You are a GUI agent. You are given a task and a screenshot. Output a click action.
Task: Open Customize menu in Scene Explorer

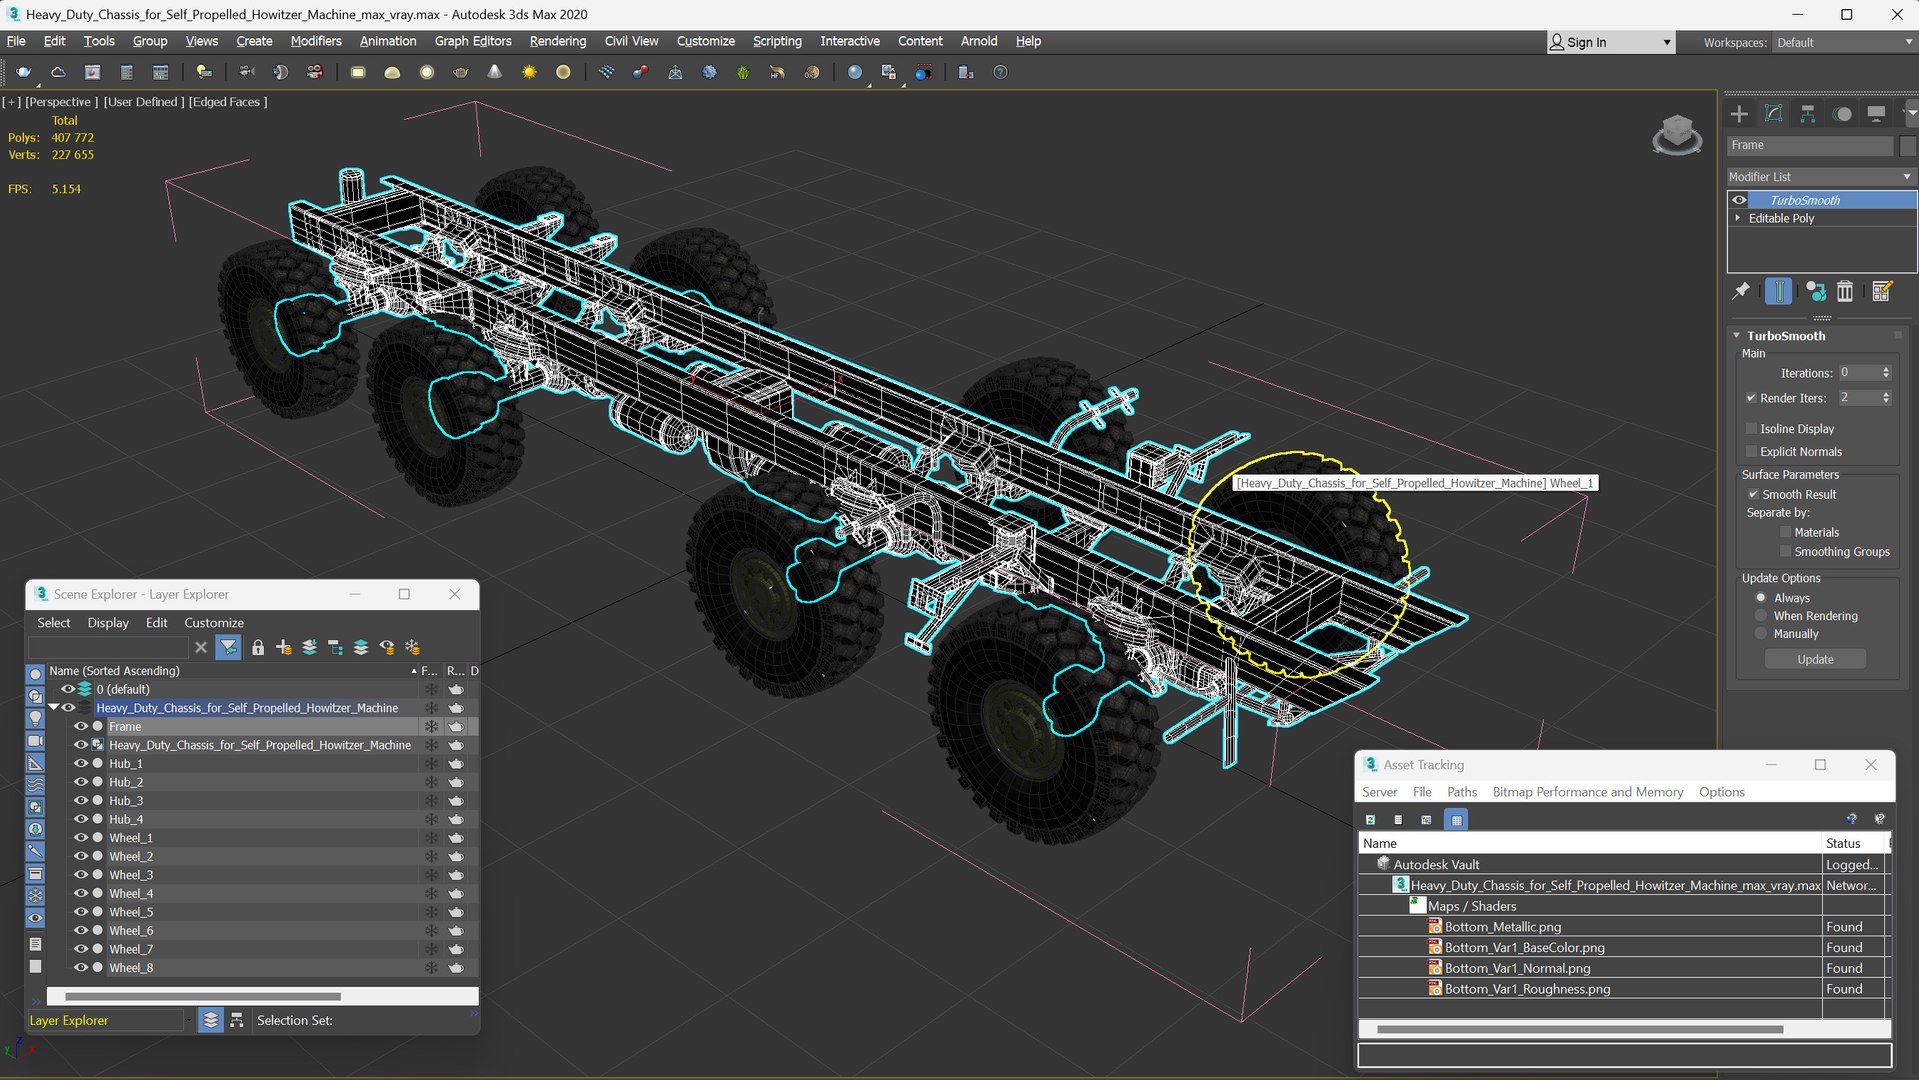[x=214, y=623]
